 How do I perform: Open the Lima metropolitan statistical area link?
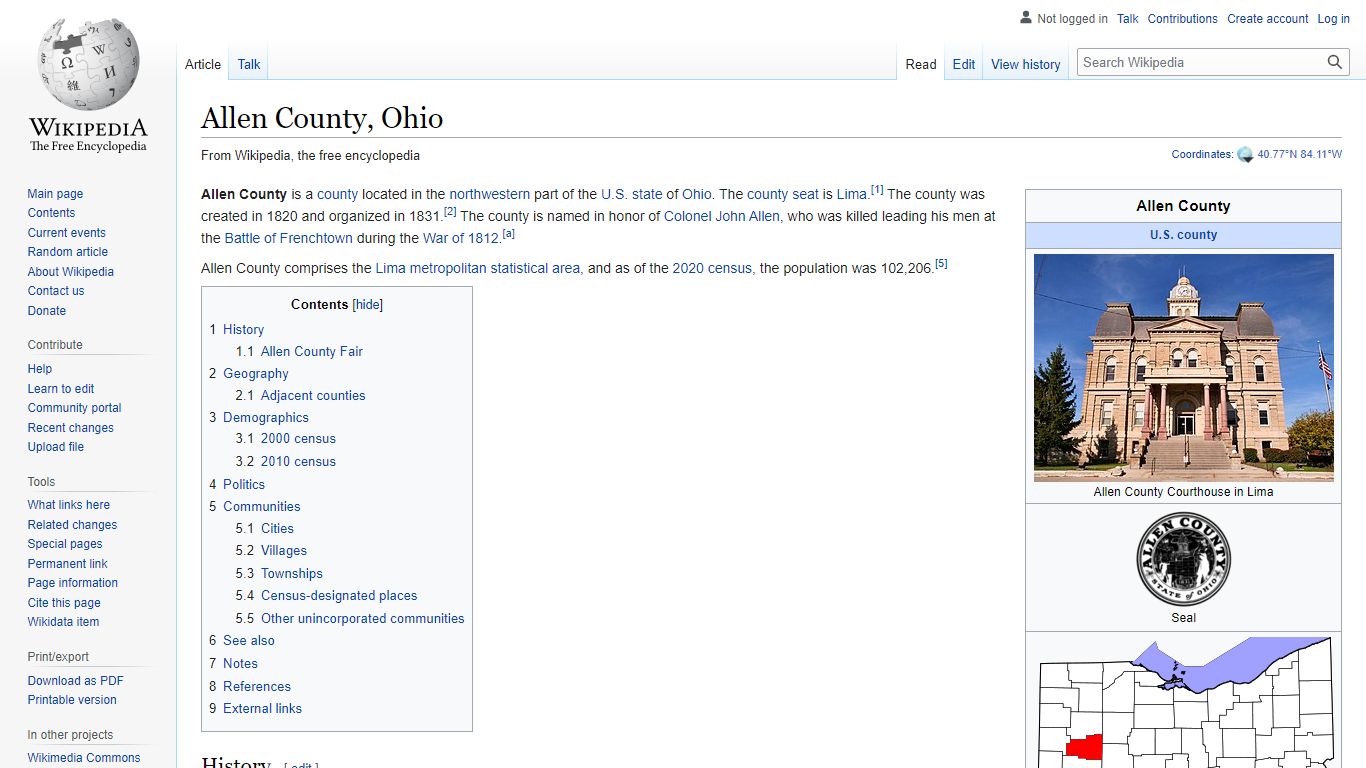point(478,268)
